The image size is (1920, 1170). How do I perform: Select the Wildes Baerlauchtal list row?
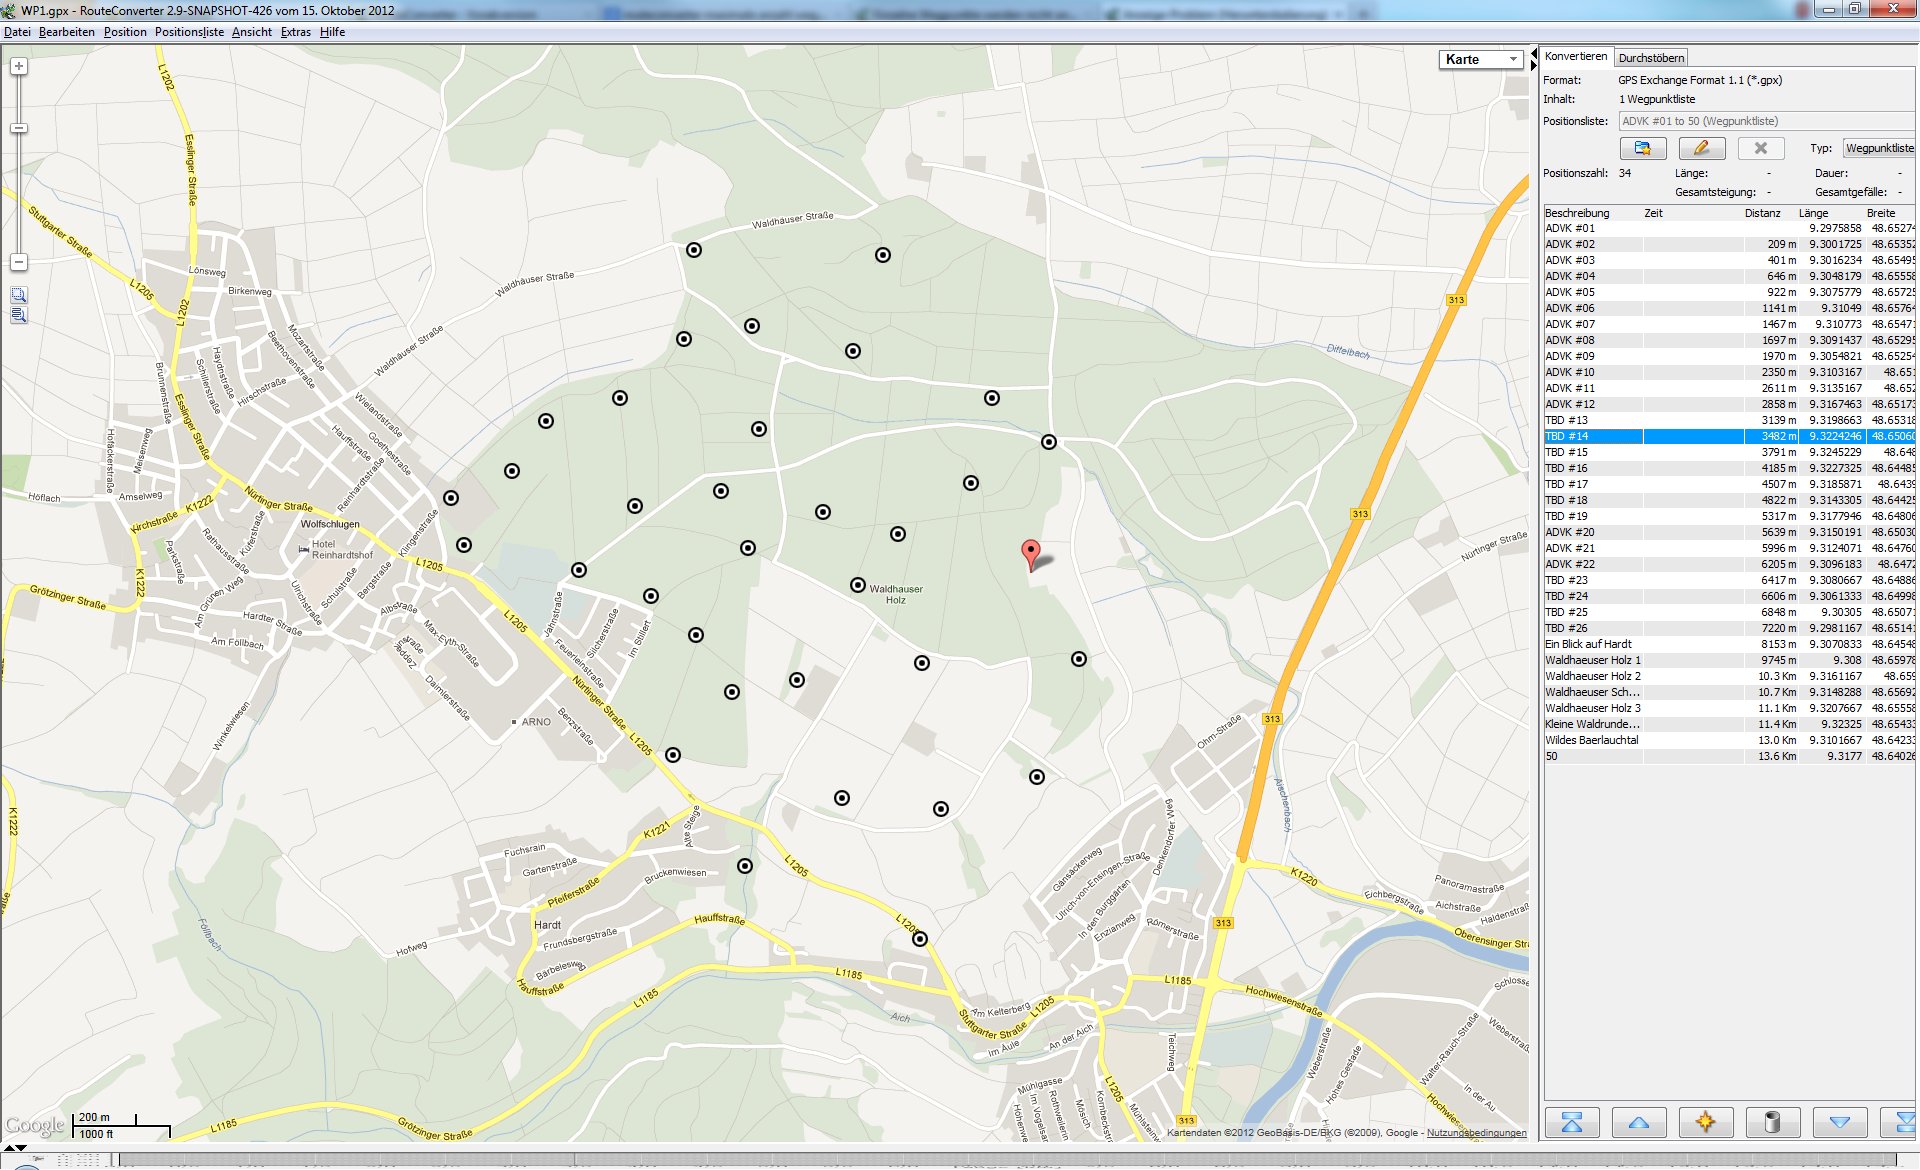pos(1591,740)
